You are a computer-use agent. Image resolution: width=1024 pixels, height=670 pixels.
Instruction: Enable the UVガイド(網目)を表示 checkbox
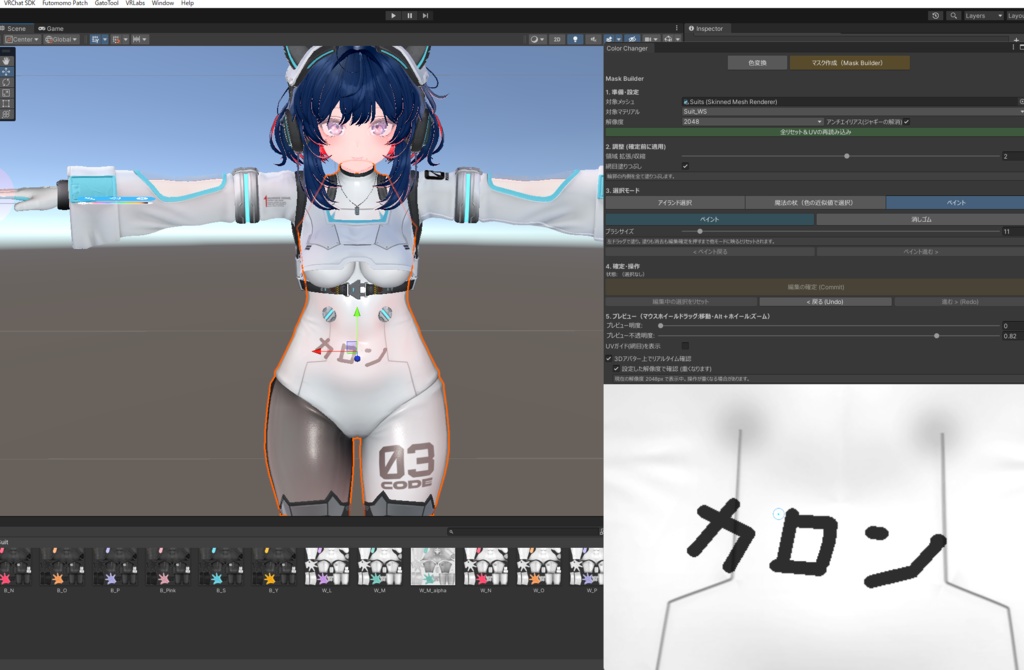point(686,346)
